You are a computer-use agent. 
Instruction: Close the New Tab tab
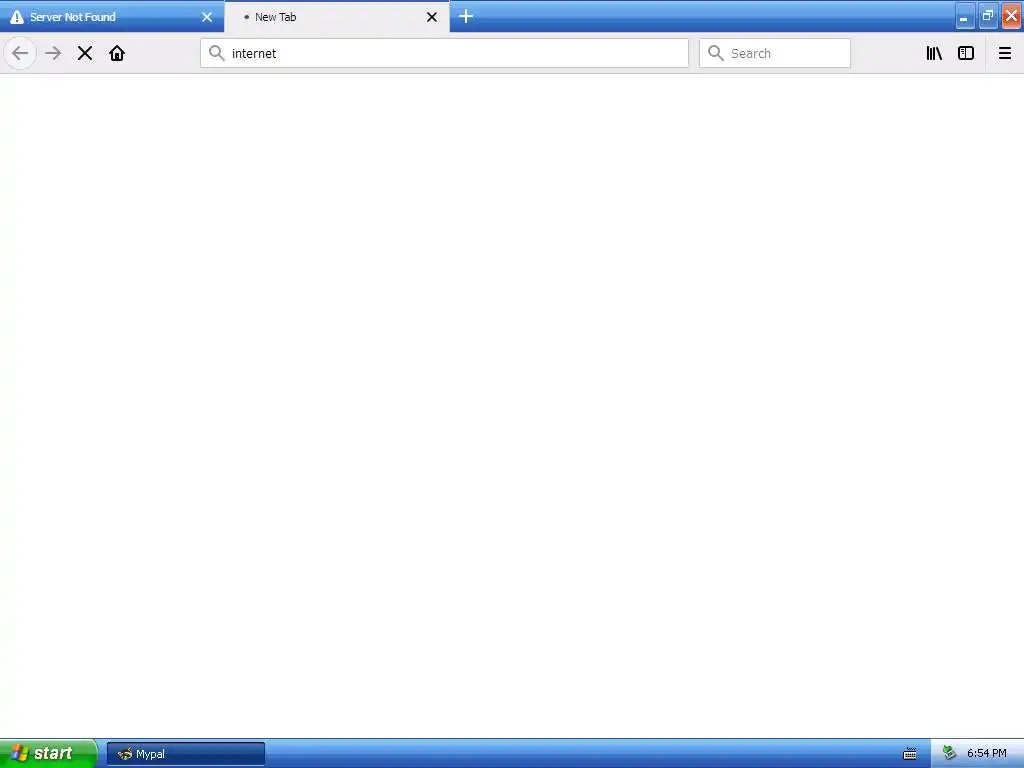(x=432, y=17)
